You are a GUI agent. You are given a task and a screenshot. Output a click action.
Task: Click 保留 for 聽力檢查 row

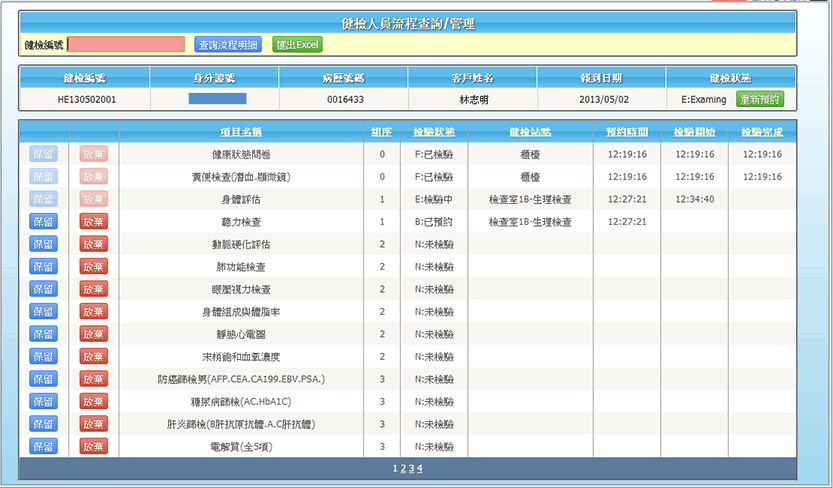click(x=44, y=221)
